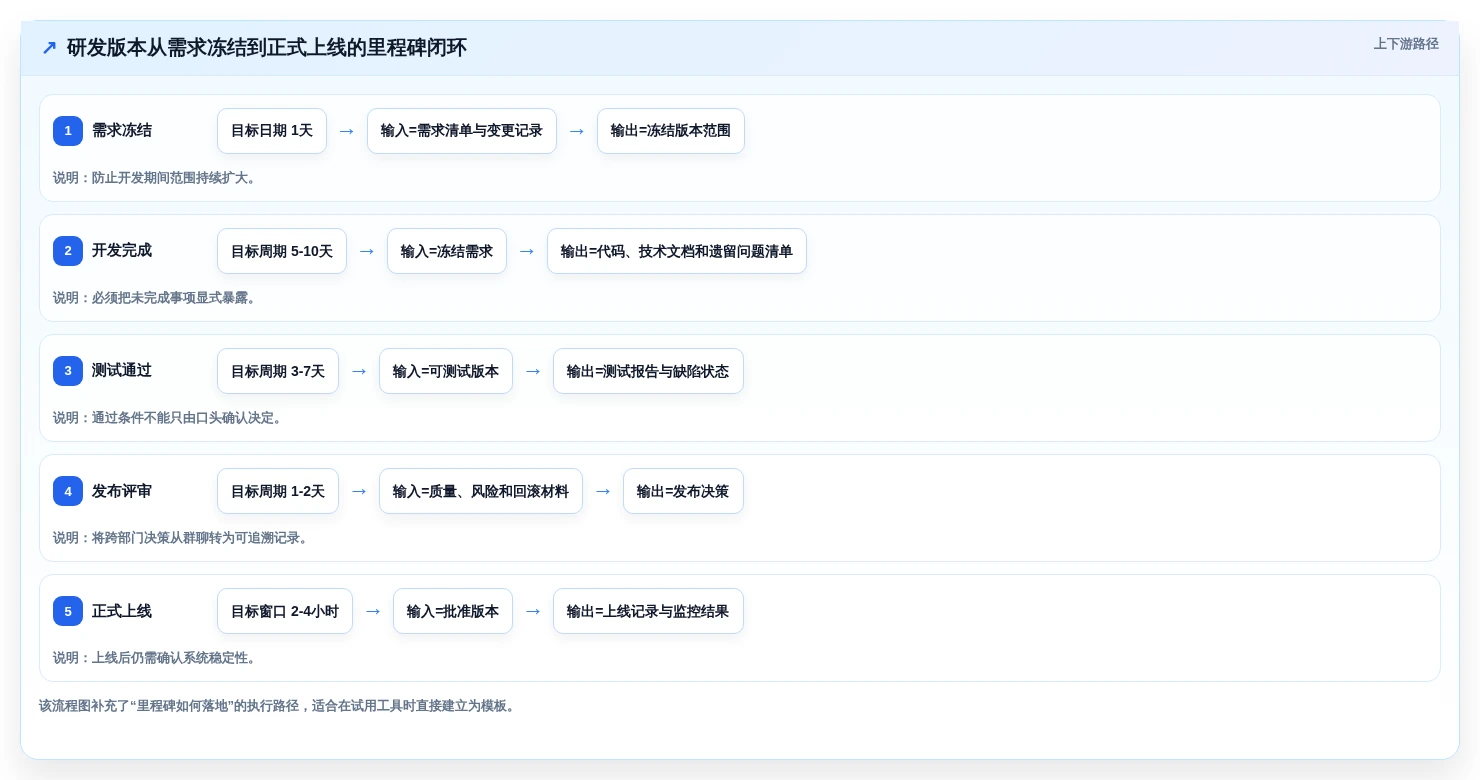
Task: Click the note 必须把未完成事项显式暴露
Action: click(x=157, y=298)
